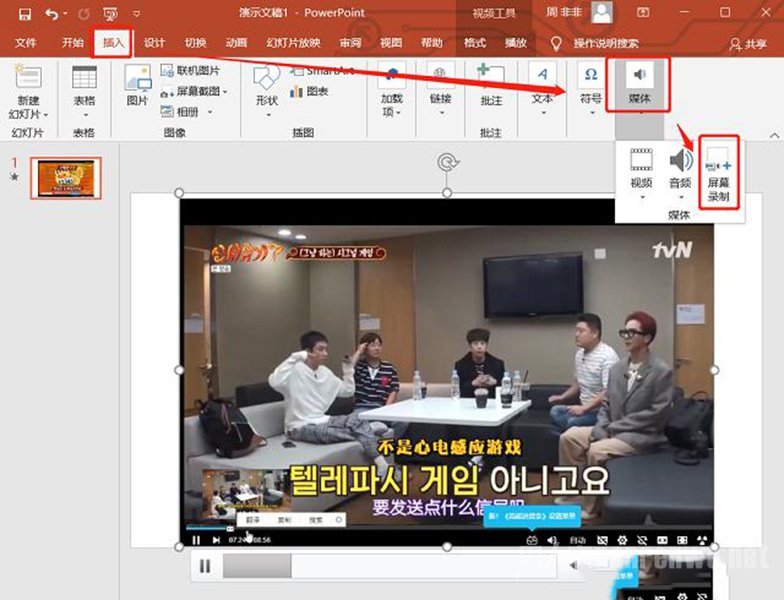Viewport: 784px width, 600px height.
Task: Expand the arrow below 视频
Action: pos(642,197)
